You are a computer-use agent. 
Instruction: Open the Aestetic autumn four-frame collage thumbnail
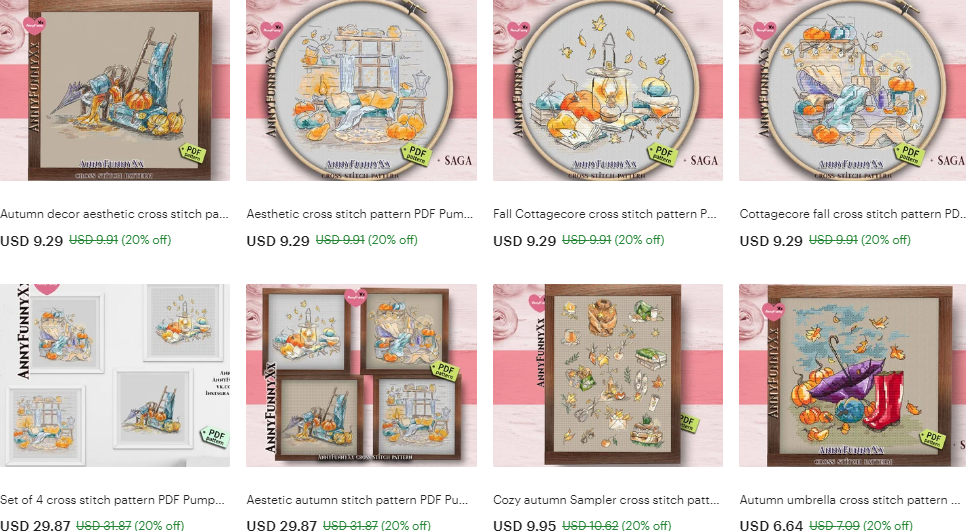pos(361,375)
